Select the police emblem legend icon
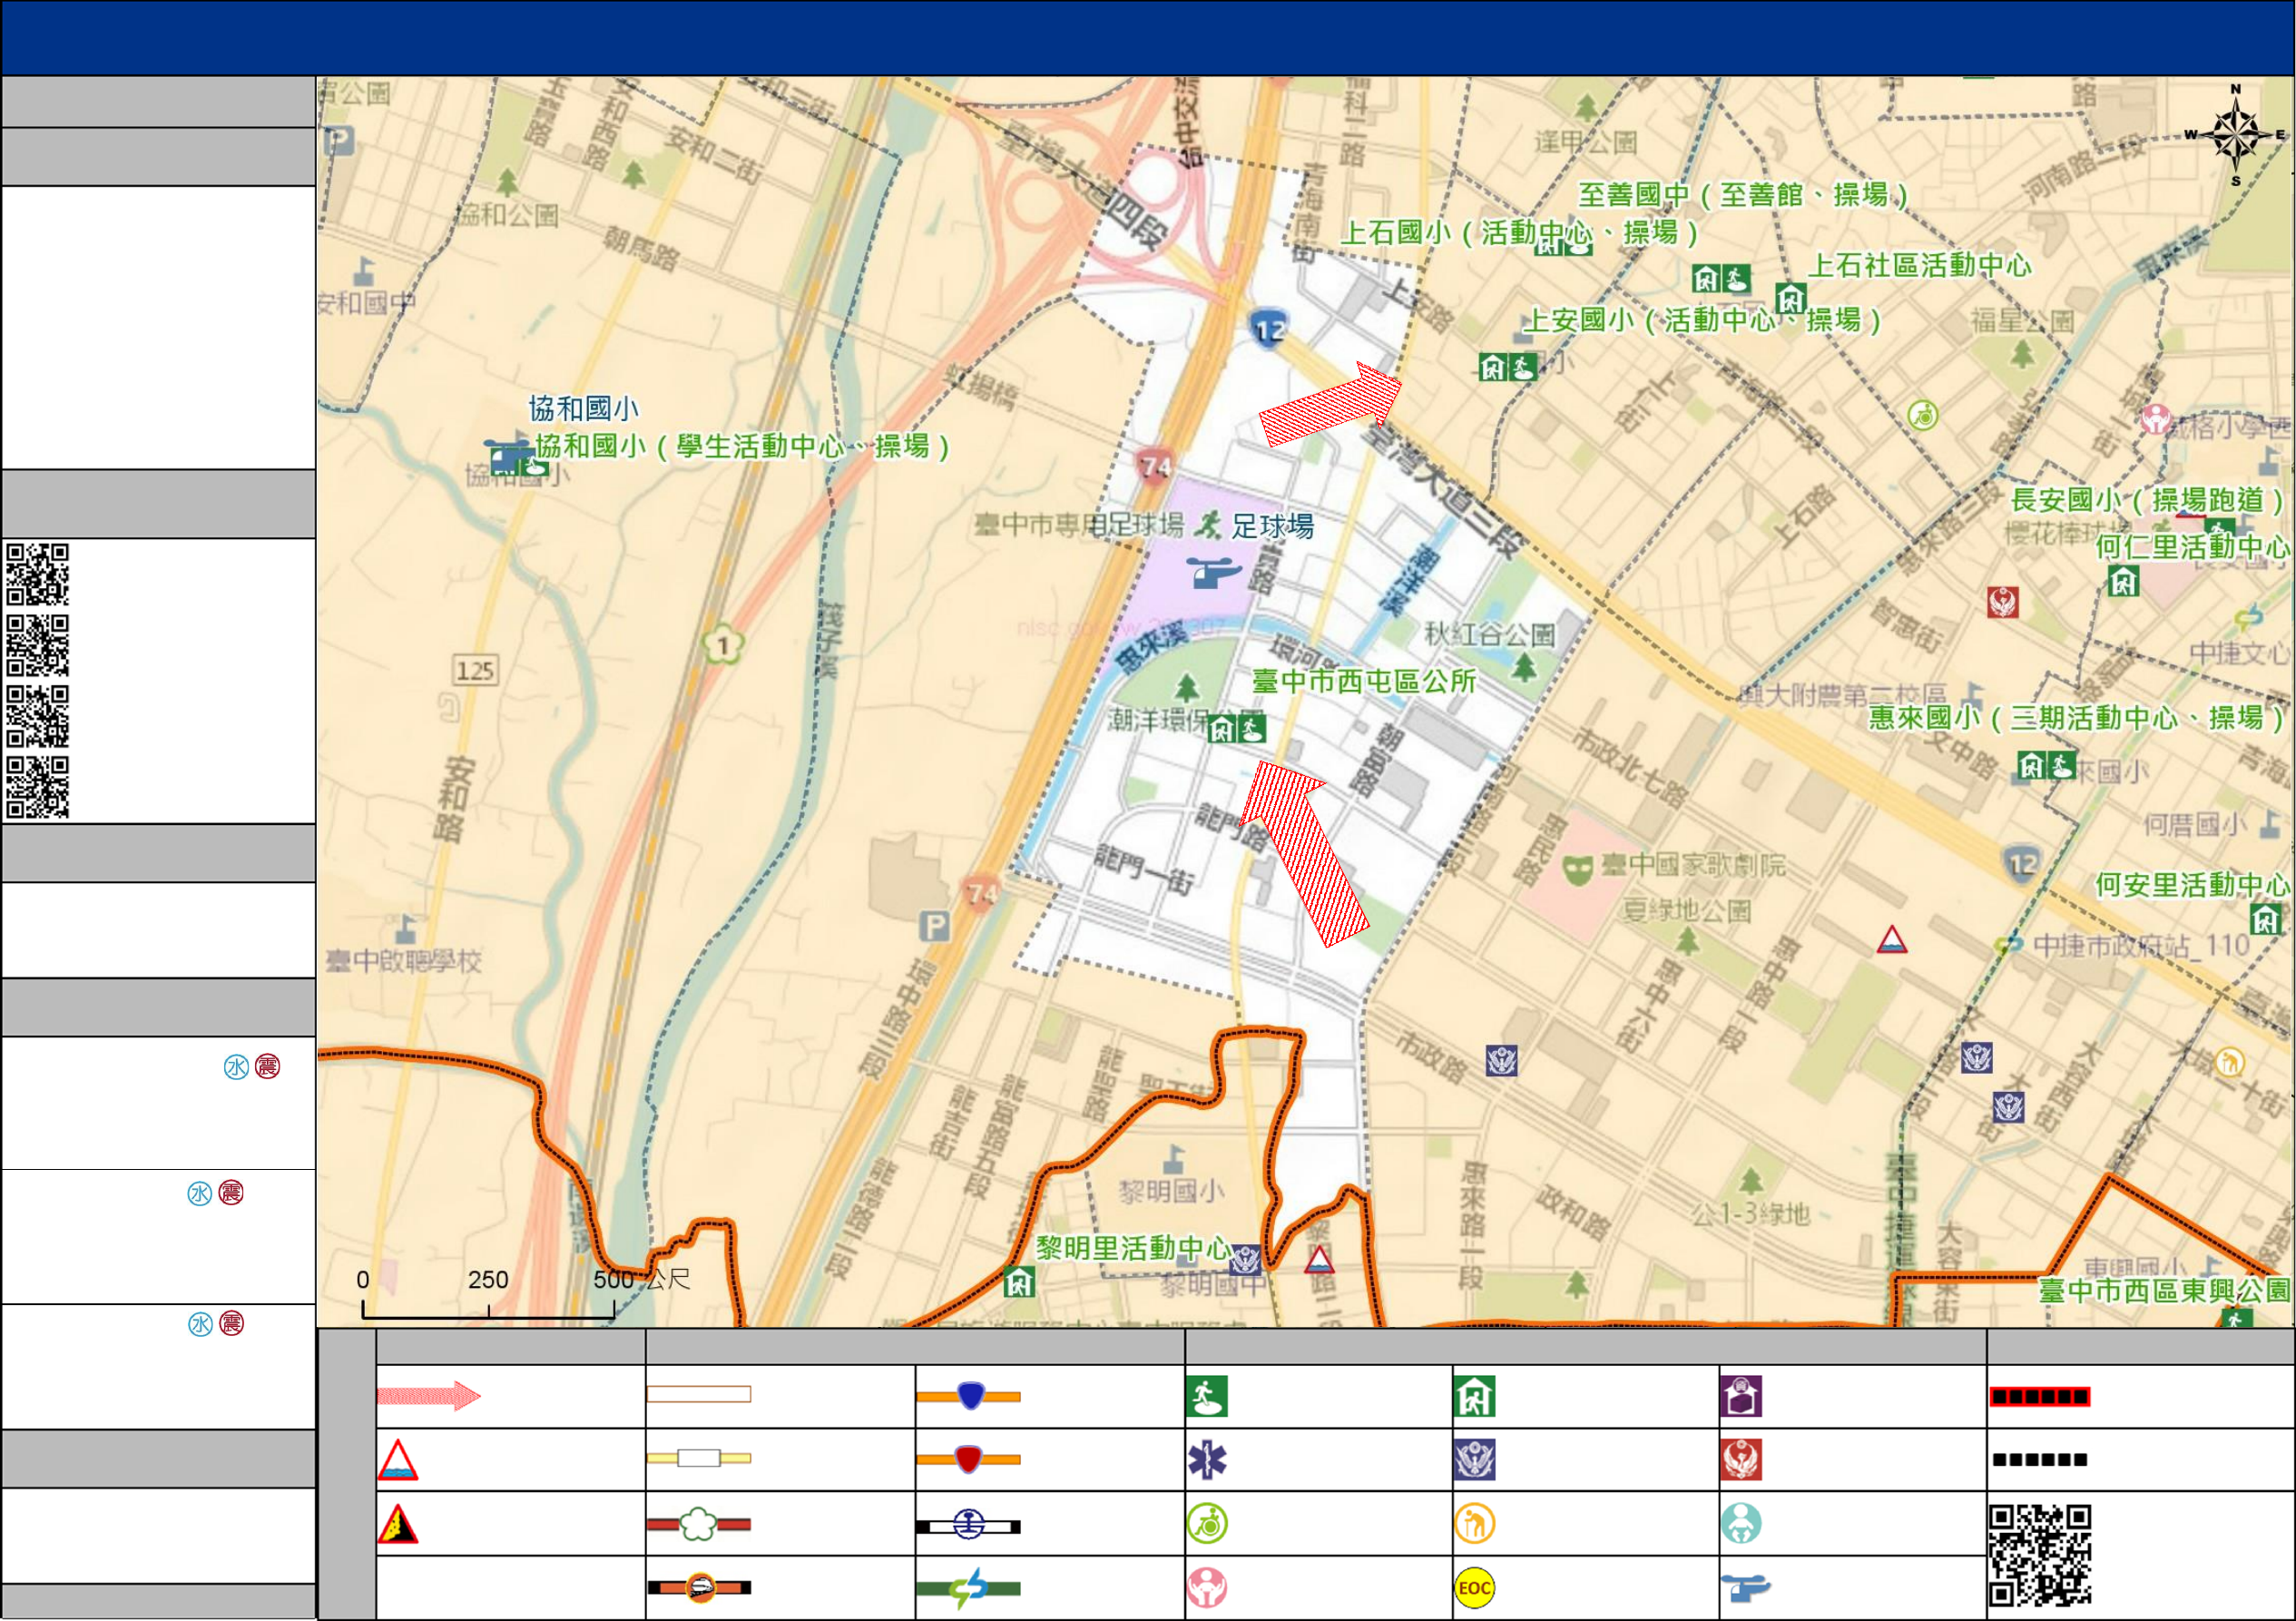Image resolution: width=2296 pixels, height=1621 pixels. [x=1475, y=1460]
